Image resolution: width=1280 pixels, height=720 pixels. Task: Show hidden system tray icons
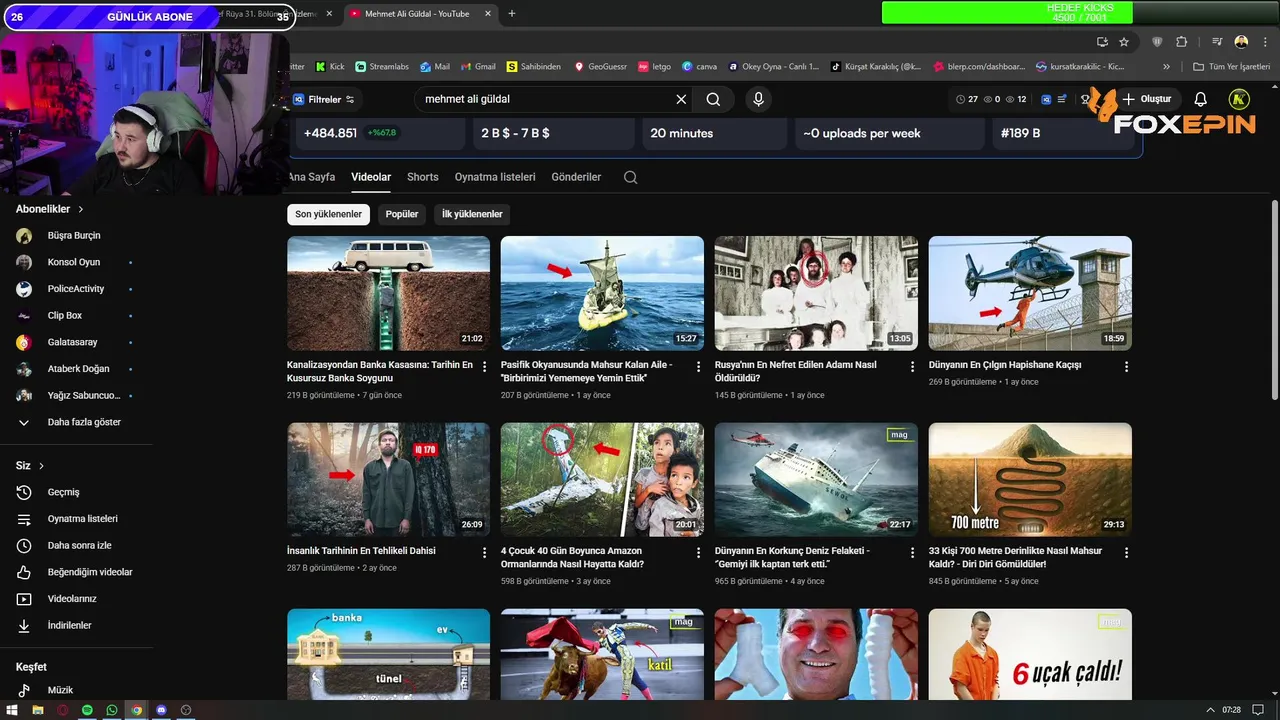[x=1210, y=710]
